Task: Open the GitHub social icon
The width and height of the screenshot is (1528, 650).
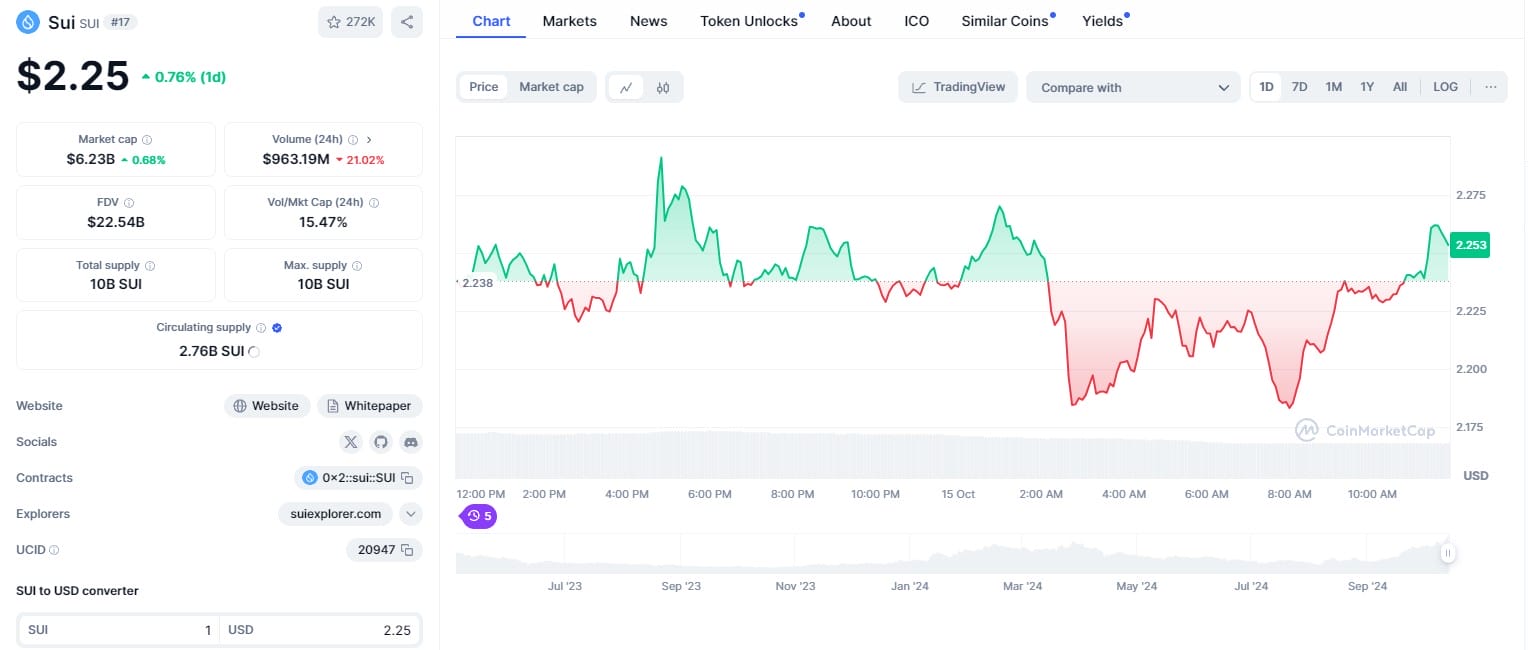Action: click(380, 442)
